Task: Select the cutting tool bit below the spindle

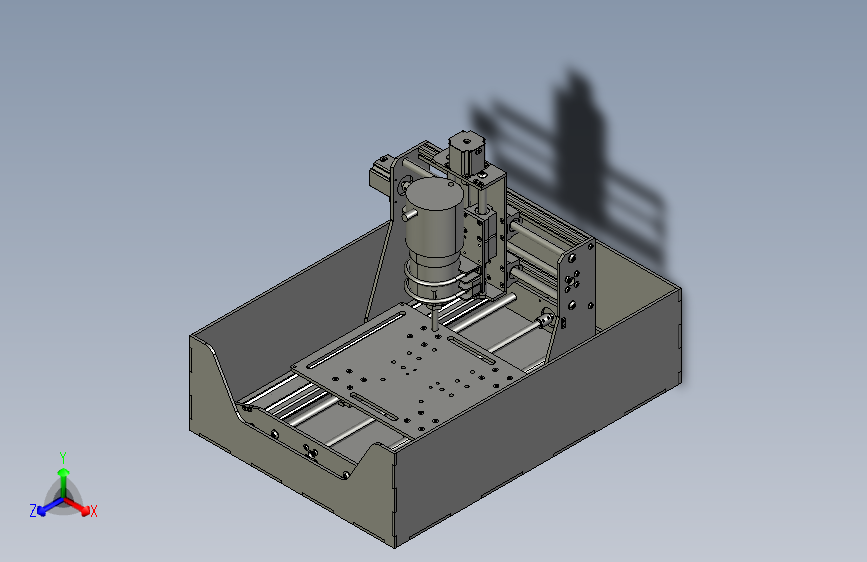Action: (435, 318)
